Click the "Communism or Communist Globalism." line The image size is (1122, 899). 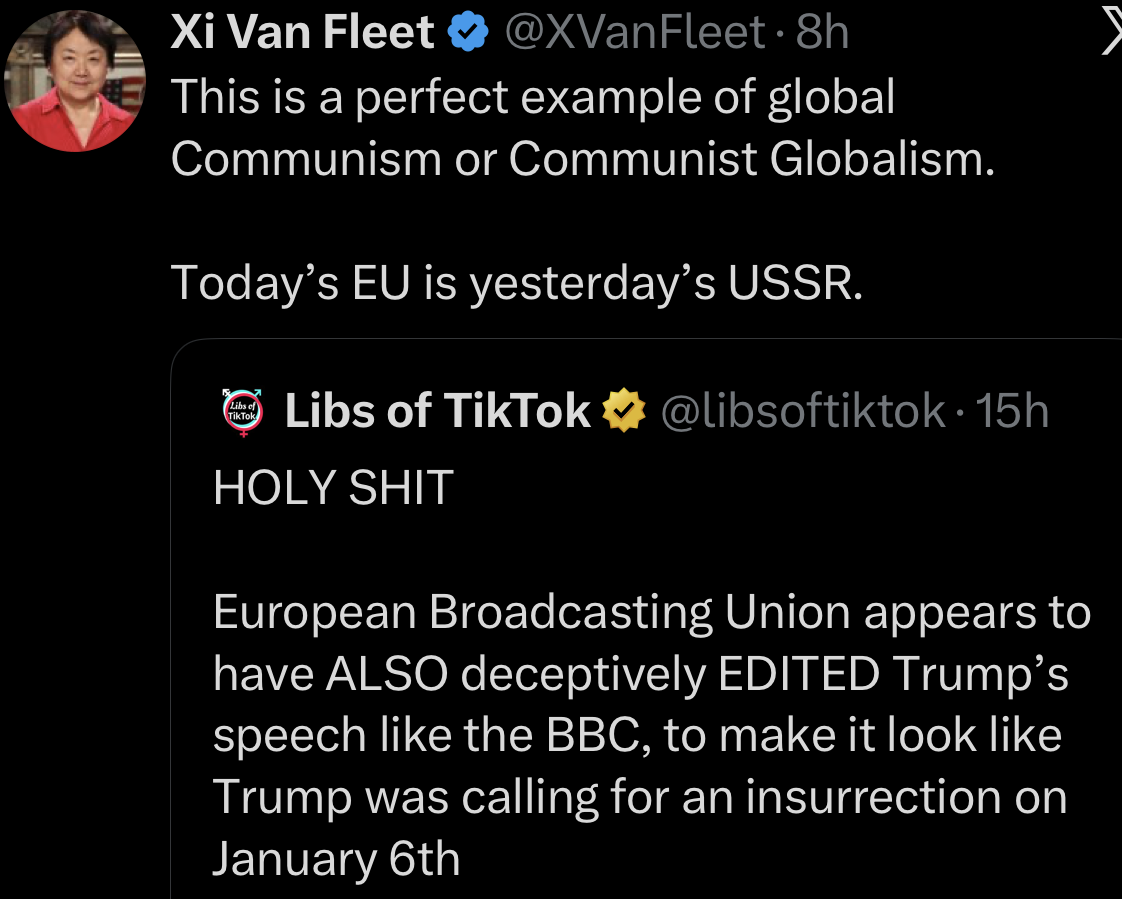point(583,159)
